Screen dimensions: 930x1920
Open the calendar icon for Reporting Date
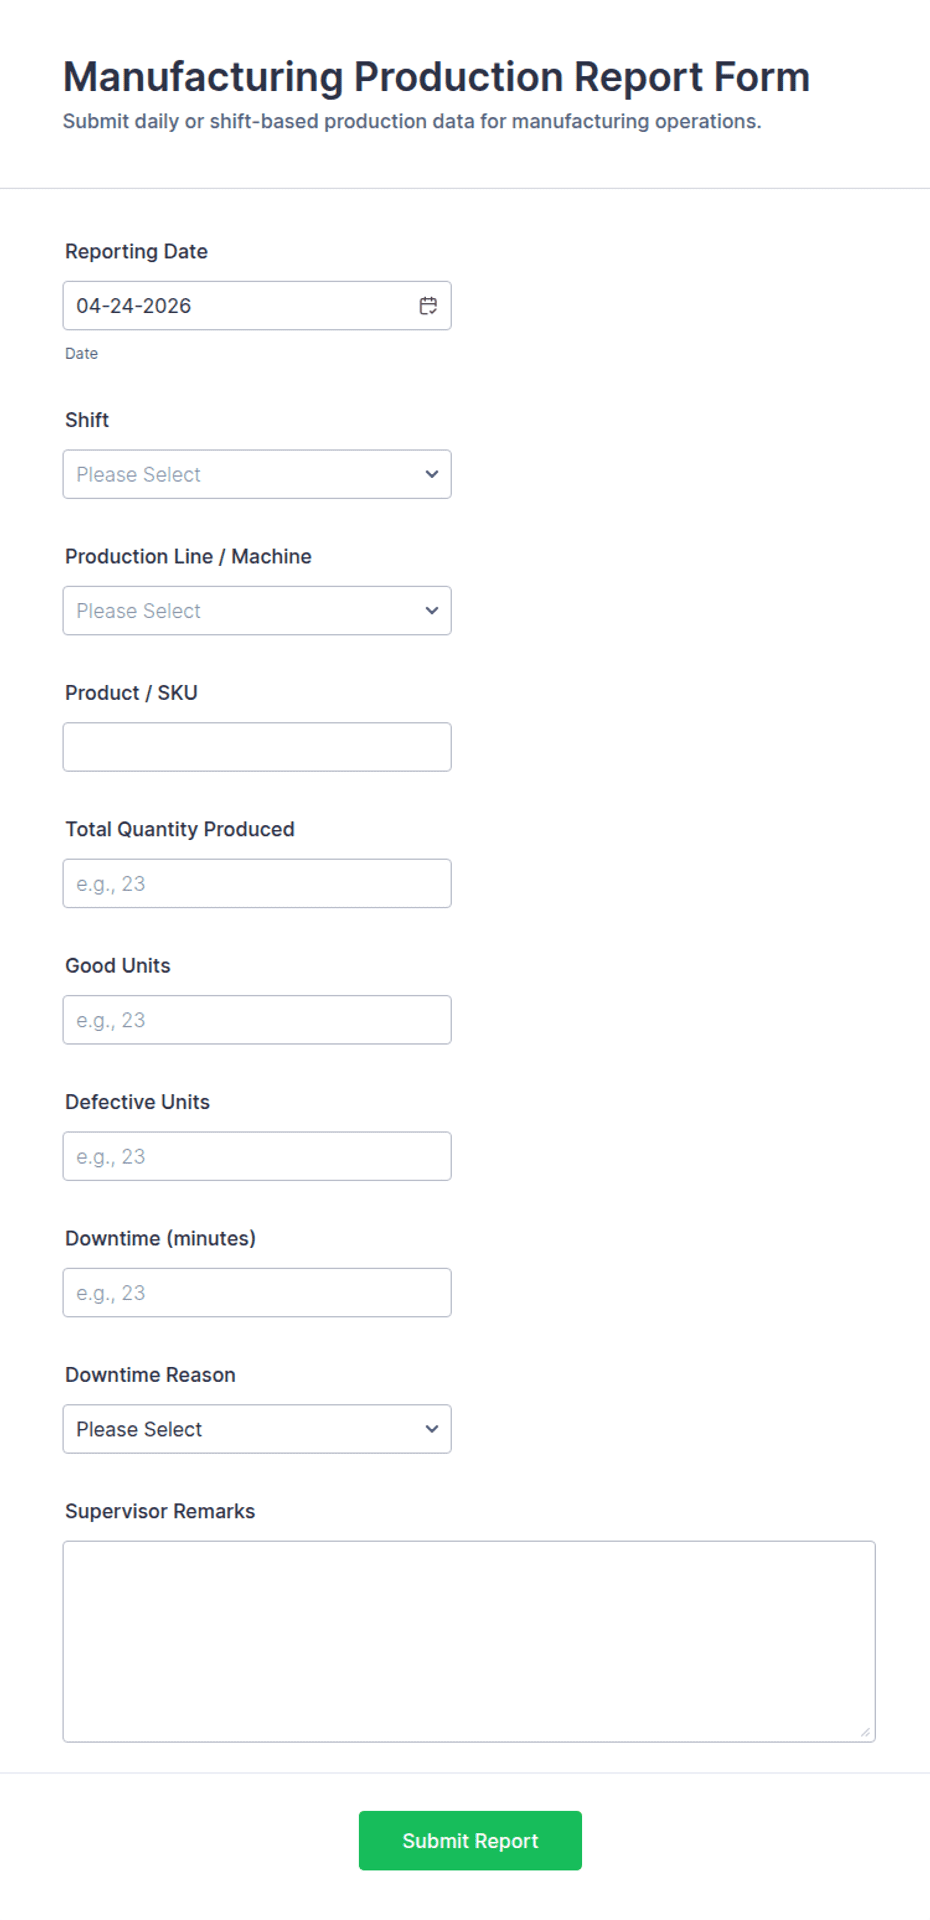(x=428, y=305)
